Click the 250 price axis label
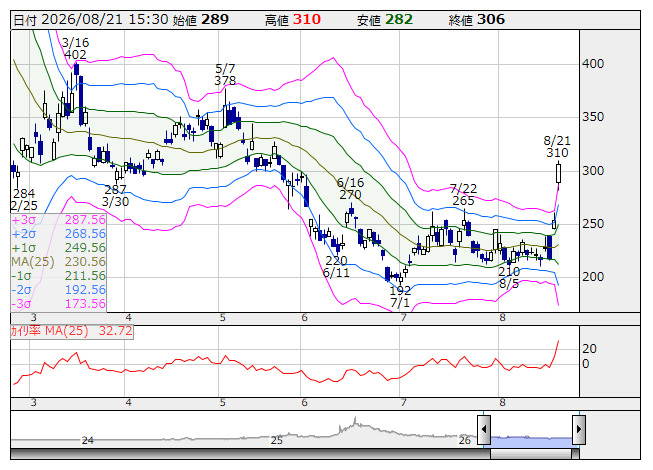Image resolution: width=653 pixels, height=470 pixels. [x=593, y=224]
